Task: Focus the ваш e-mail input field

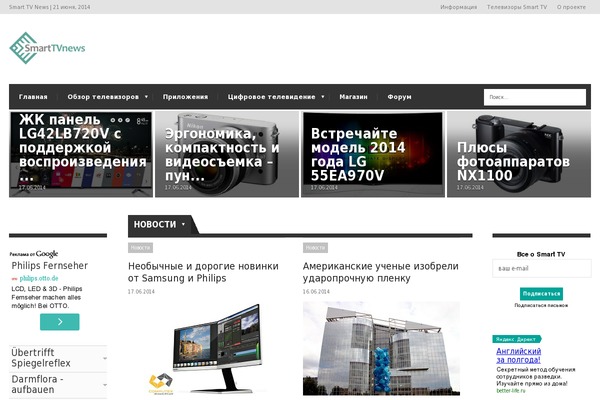Action: pos(541,268)
